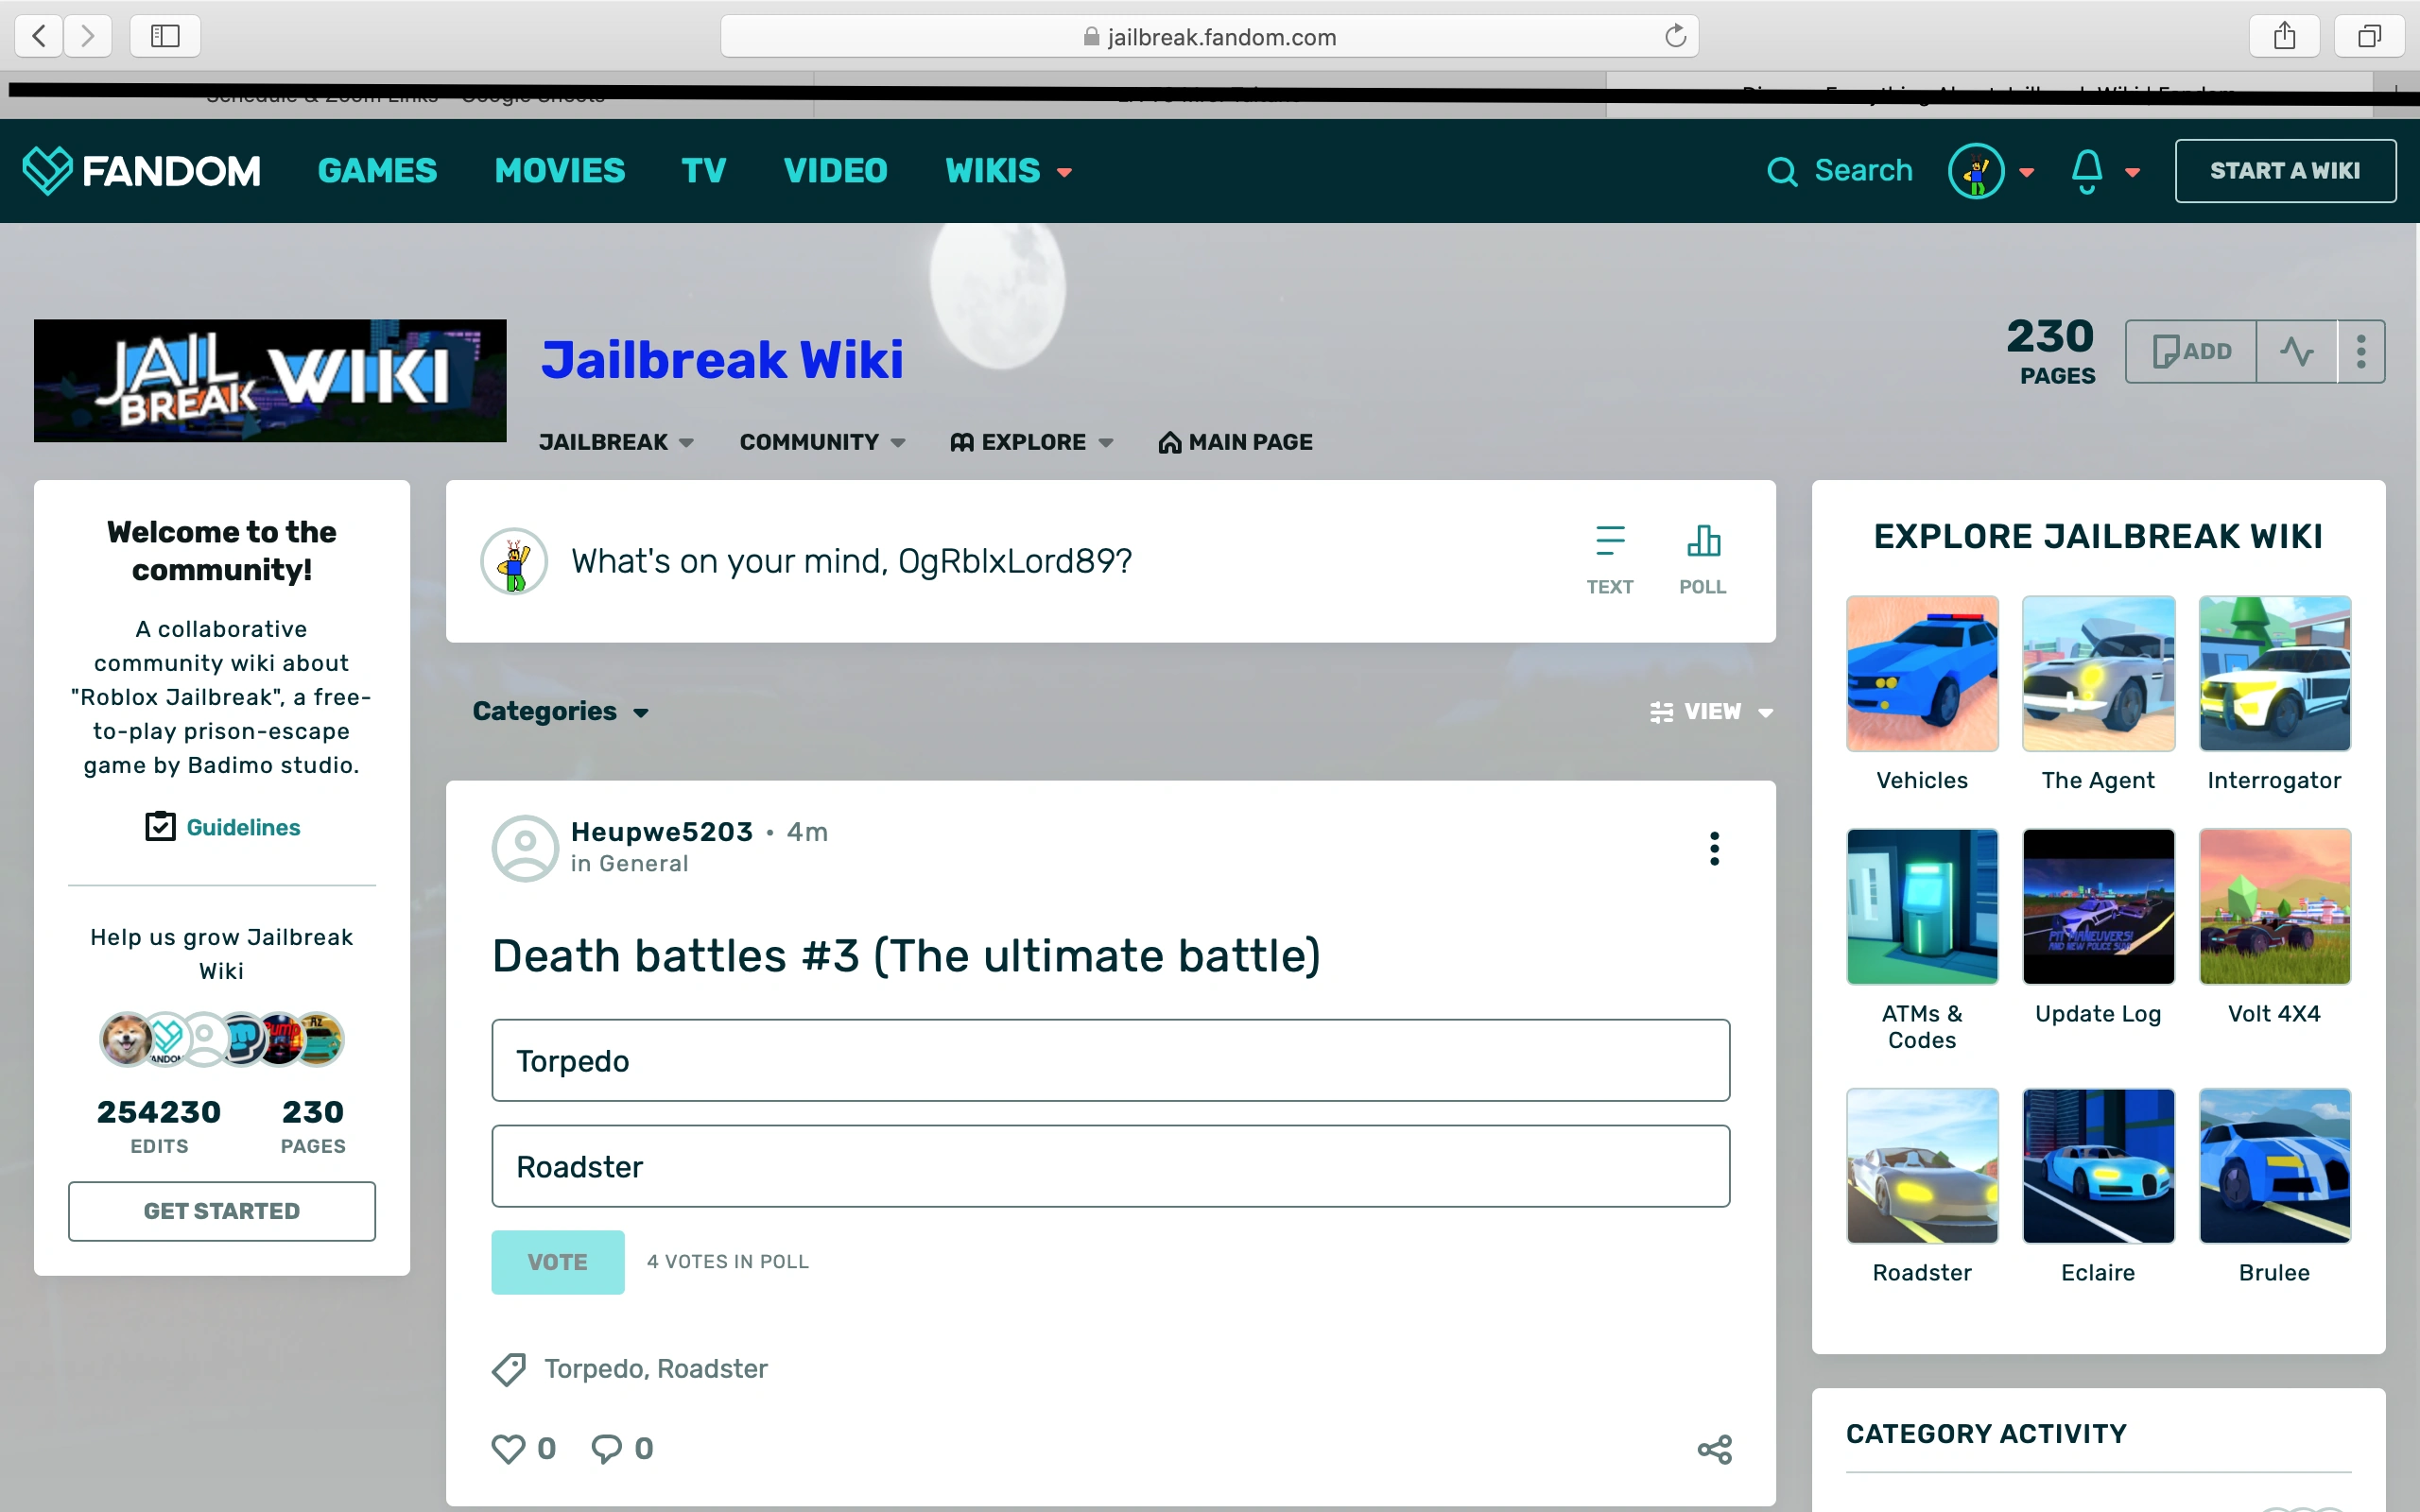Create a new Poll post
The image size is (2420, 1512).
(1702, 559)
